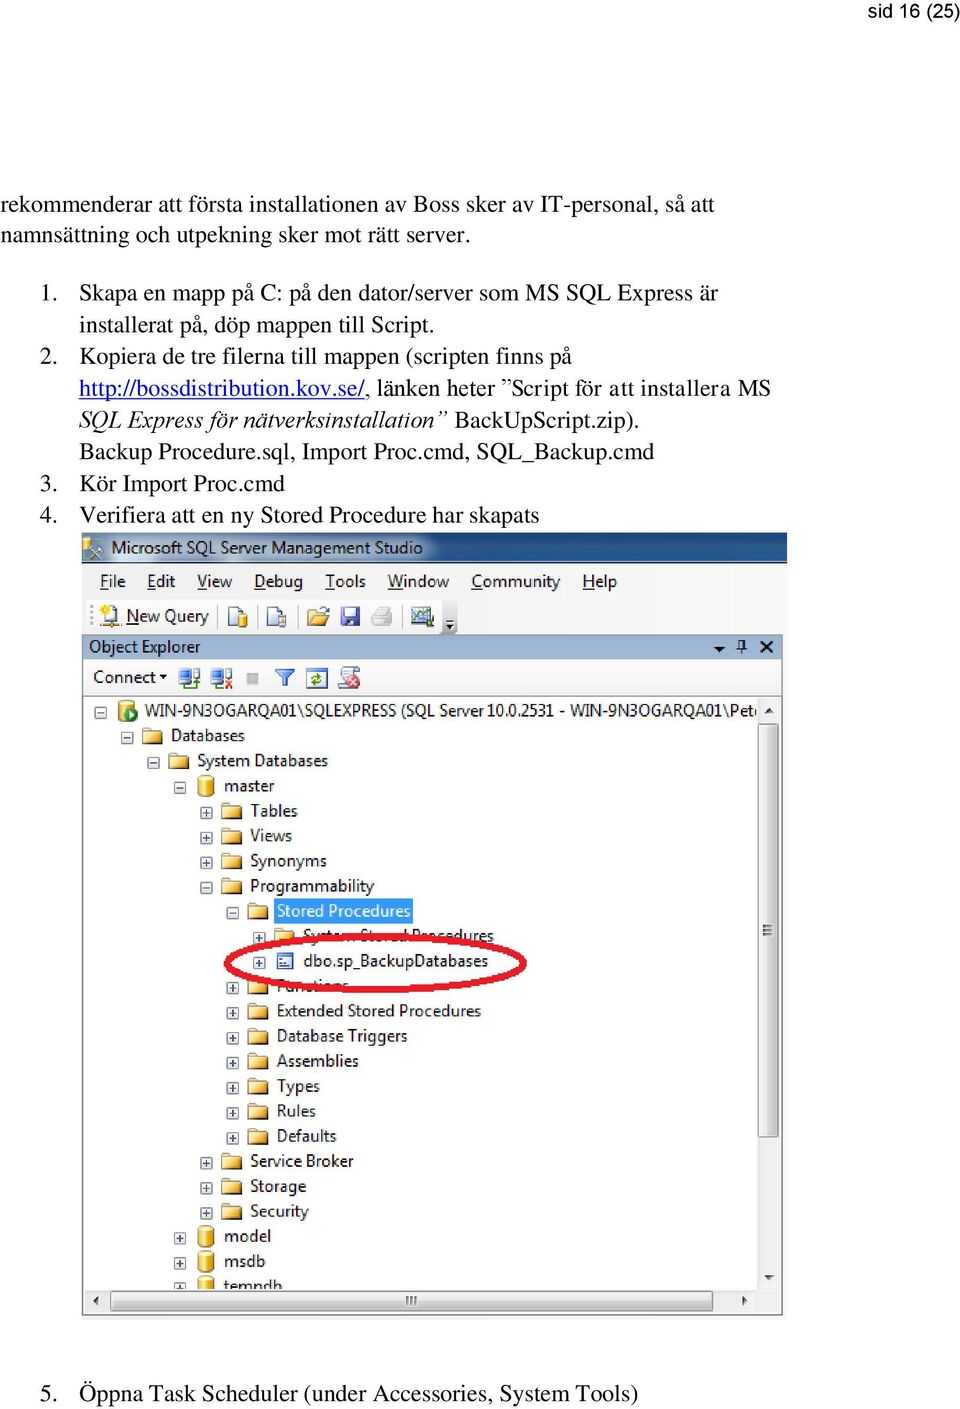Select the Programmability folder label
The image size is (960, 1409).
pos(312,886)
